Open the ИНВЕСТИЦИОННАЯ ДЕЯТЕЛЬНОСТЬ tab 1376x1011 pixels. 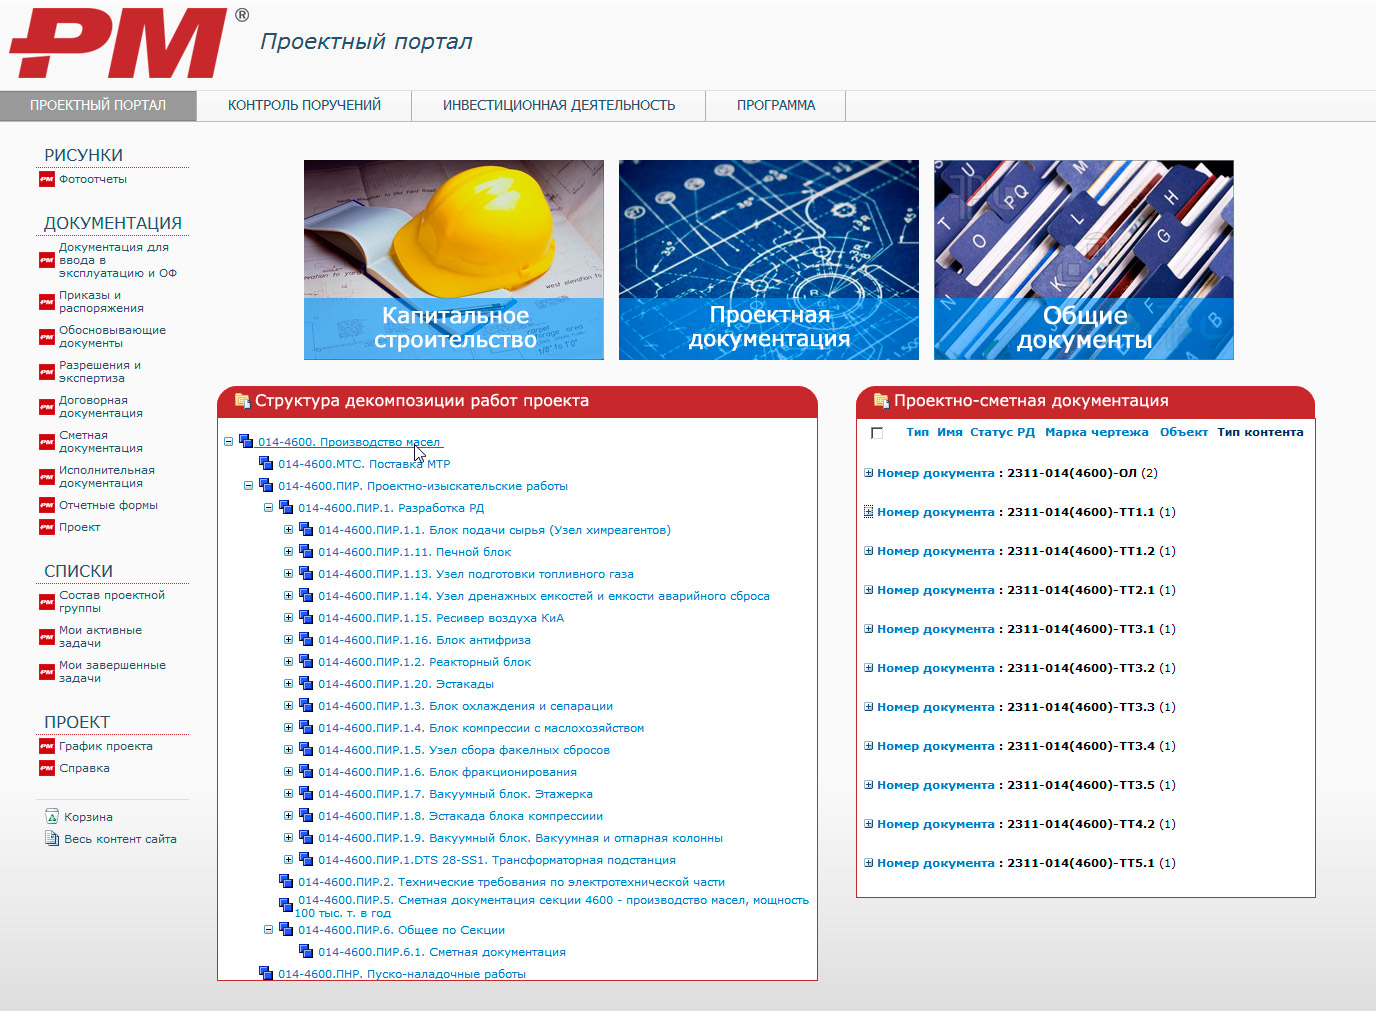pyautogui.click(x=559, y=105)
